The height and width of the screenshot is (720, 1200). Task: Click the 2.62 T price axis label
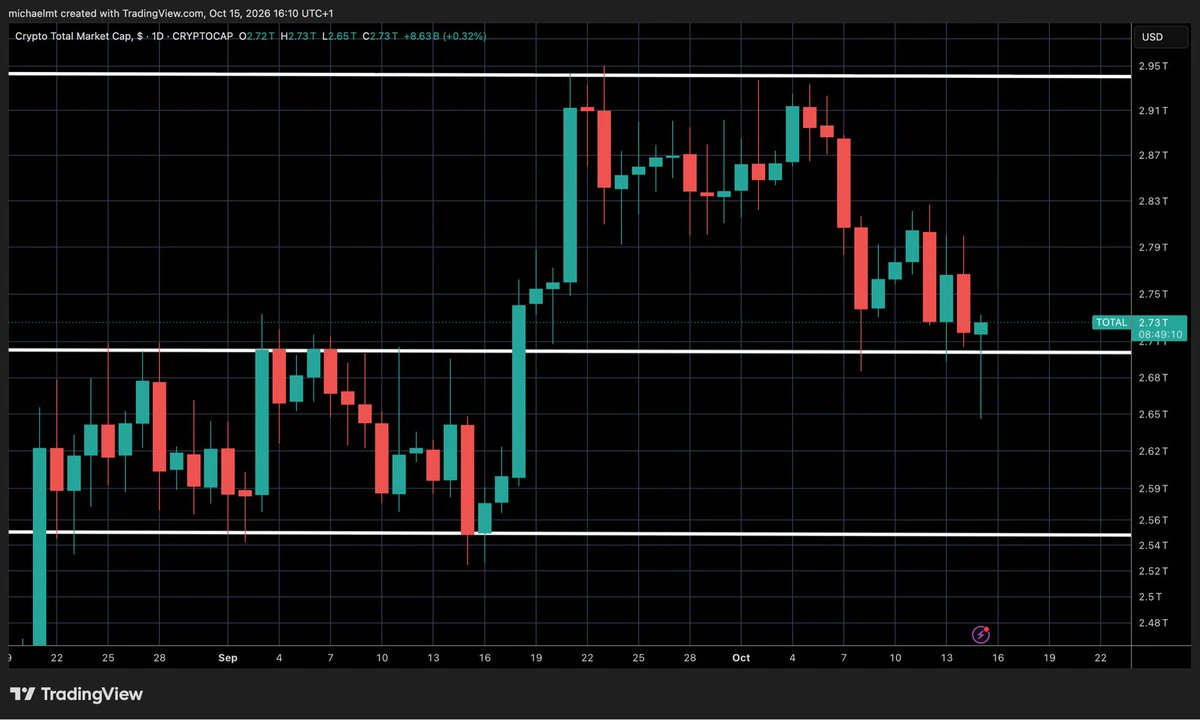coord(1154,451)
